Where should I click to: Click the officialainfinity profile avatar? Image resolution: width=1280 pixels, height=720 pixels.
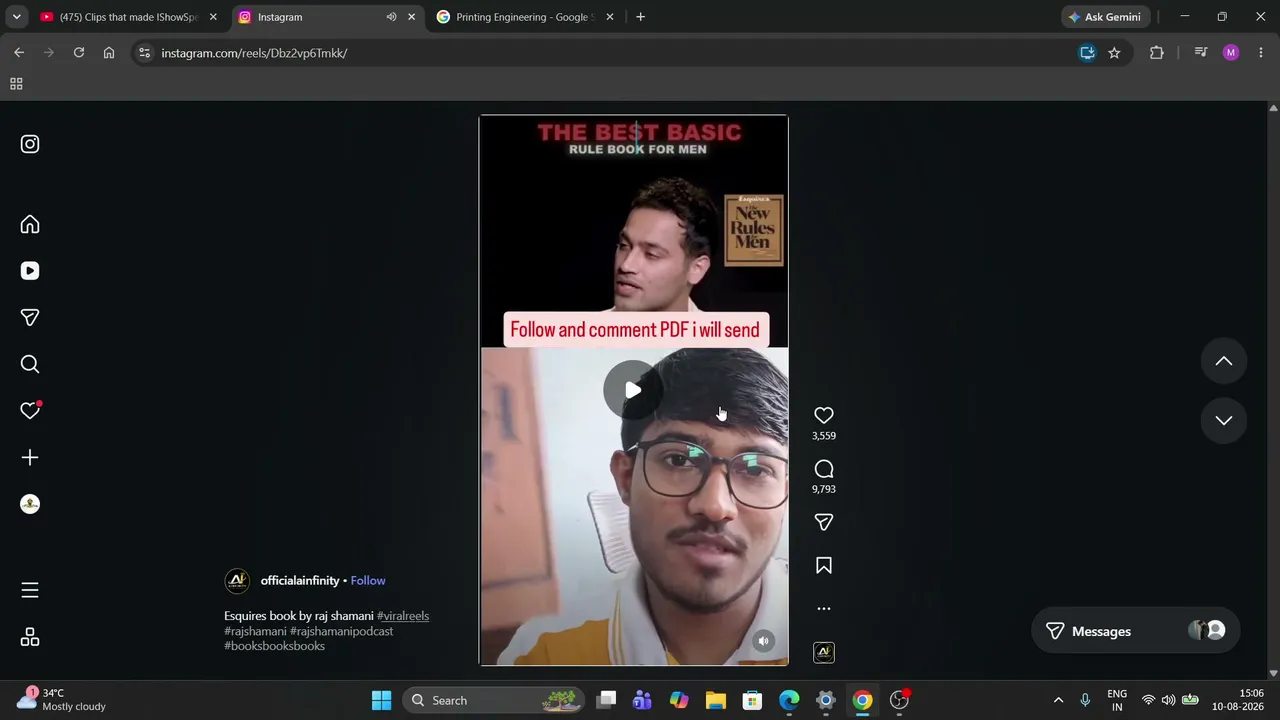(237, 581)
